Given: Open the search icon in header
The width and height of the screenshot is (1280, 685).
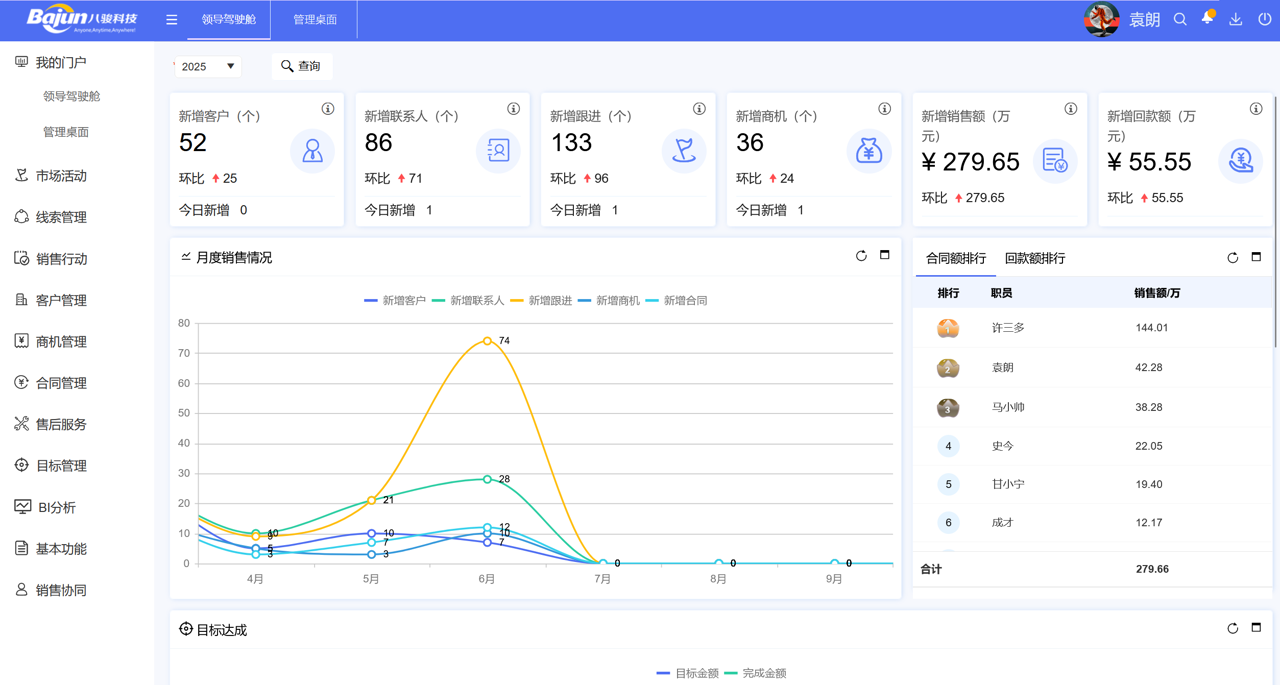Looking at the screenshot, I should 1180,20.
